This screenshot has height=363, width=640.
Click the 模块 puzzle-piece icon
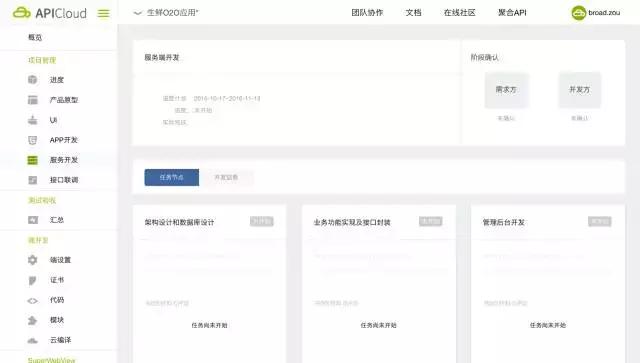coord(33,320)
